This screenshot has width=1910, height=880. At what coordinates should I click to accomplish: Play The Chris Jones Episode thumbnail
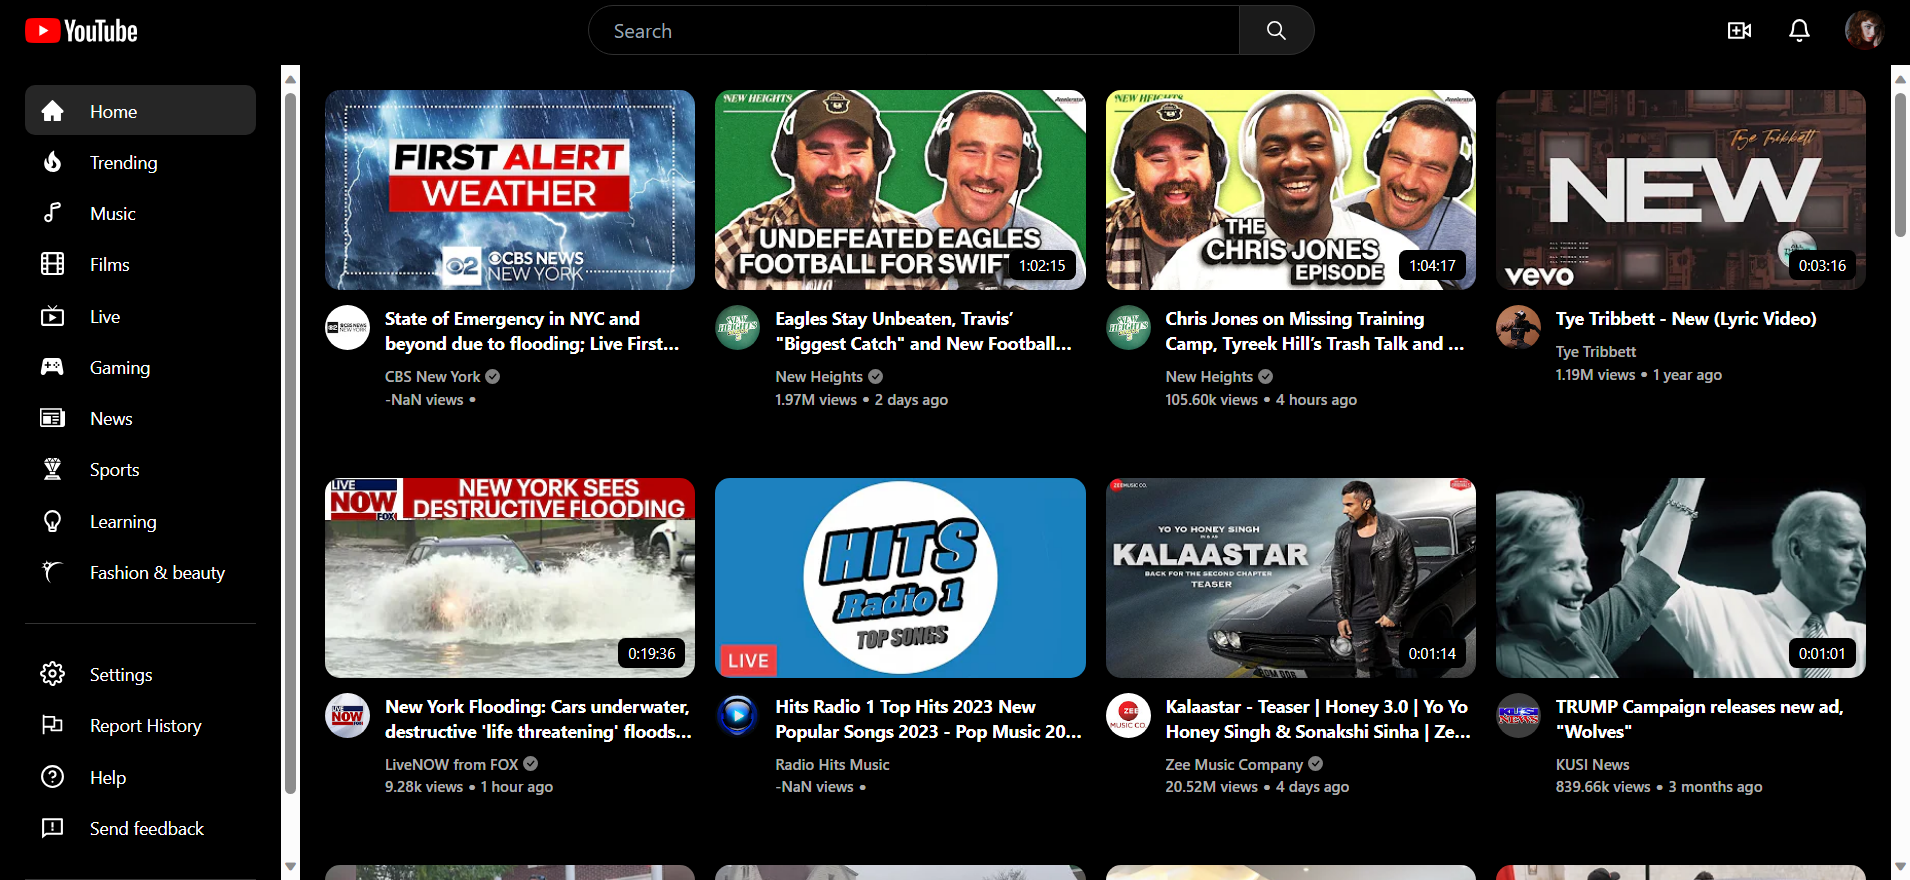(x=1290, y=190)
